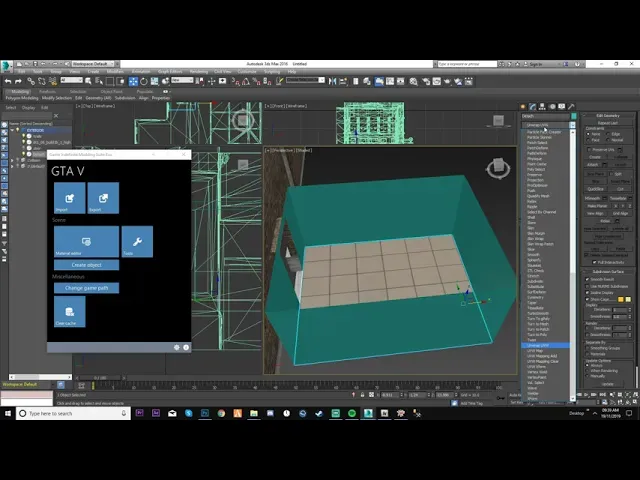Click the Clear cache tile

click(70, 311)
